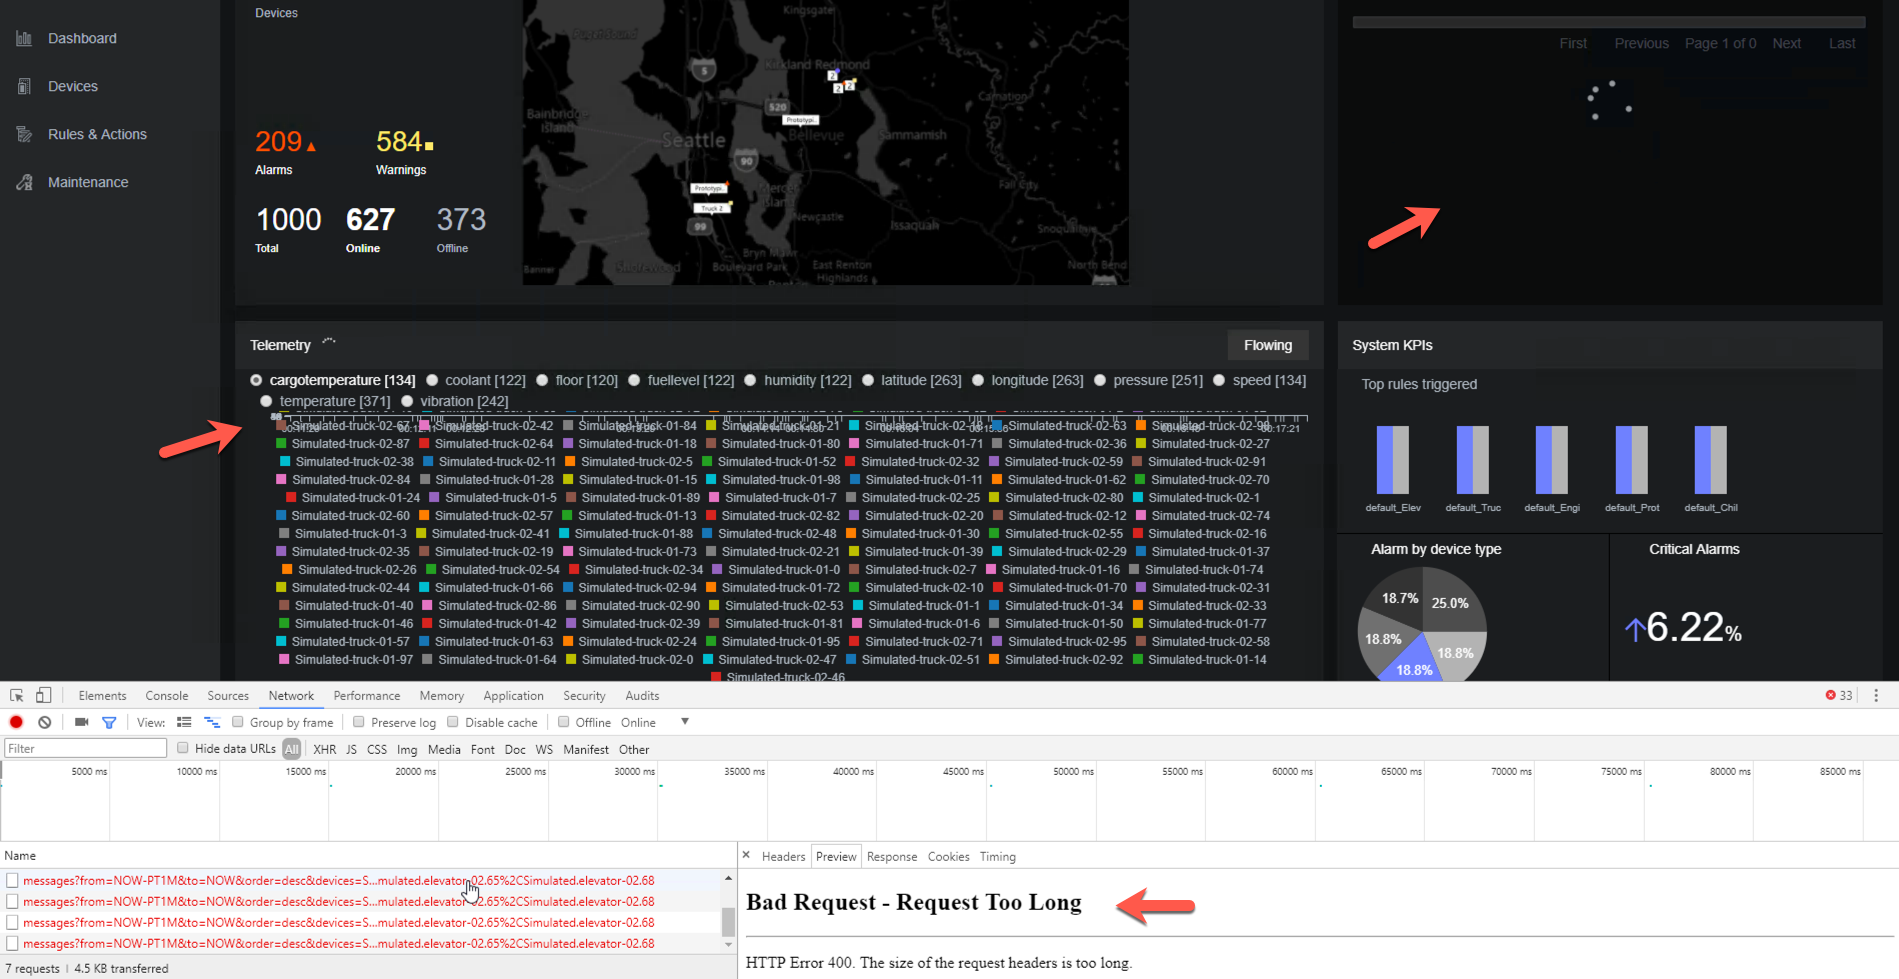This screenshot has width=1899, height=979.
Task: Click the Flowing button in Telemetry
Action: (1267, 344)
